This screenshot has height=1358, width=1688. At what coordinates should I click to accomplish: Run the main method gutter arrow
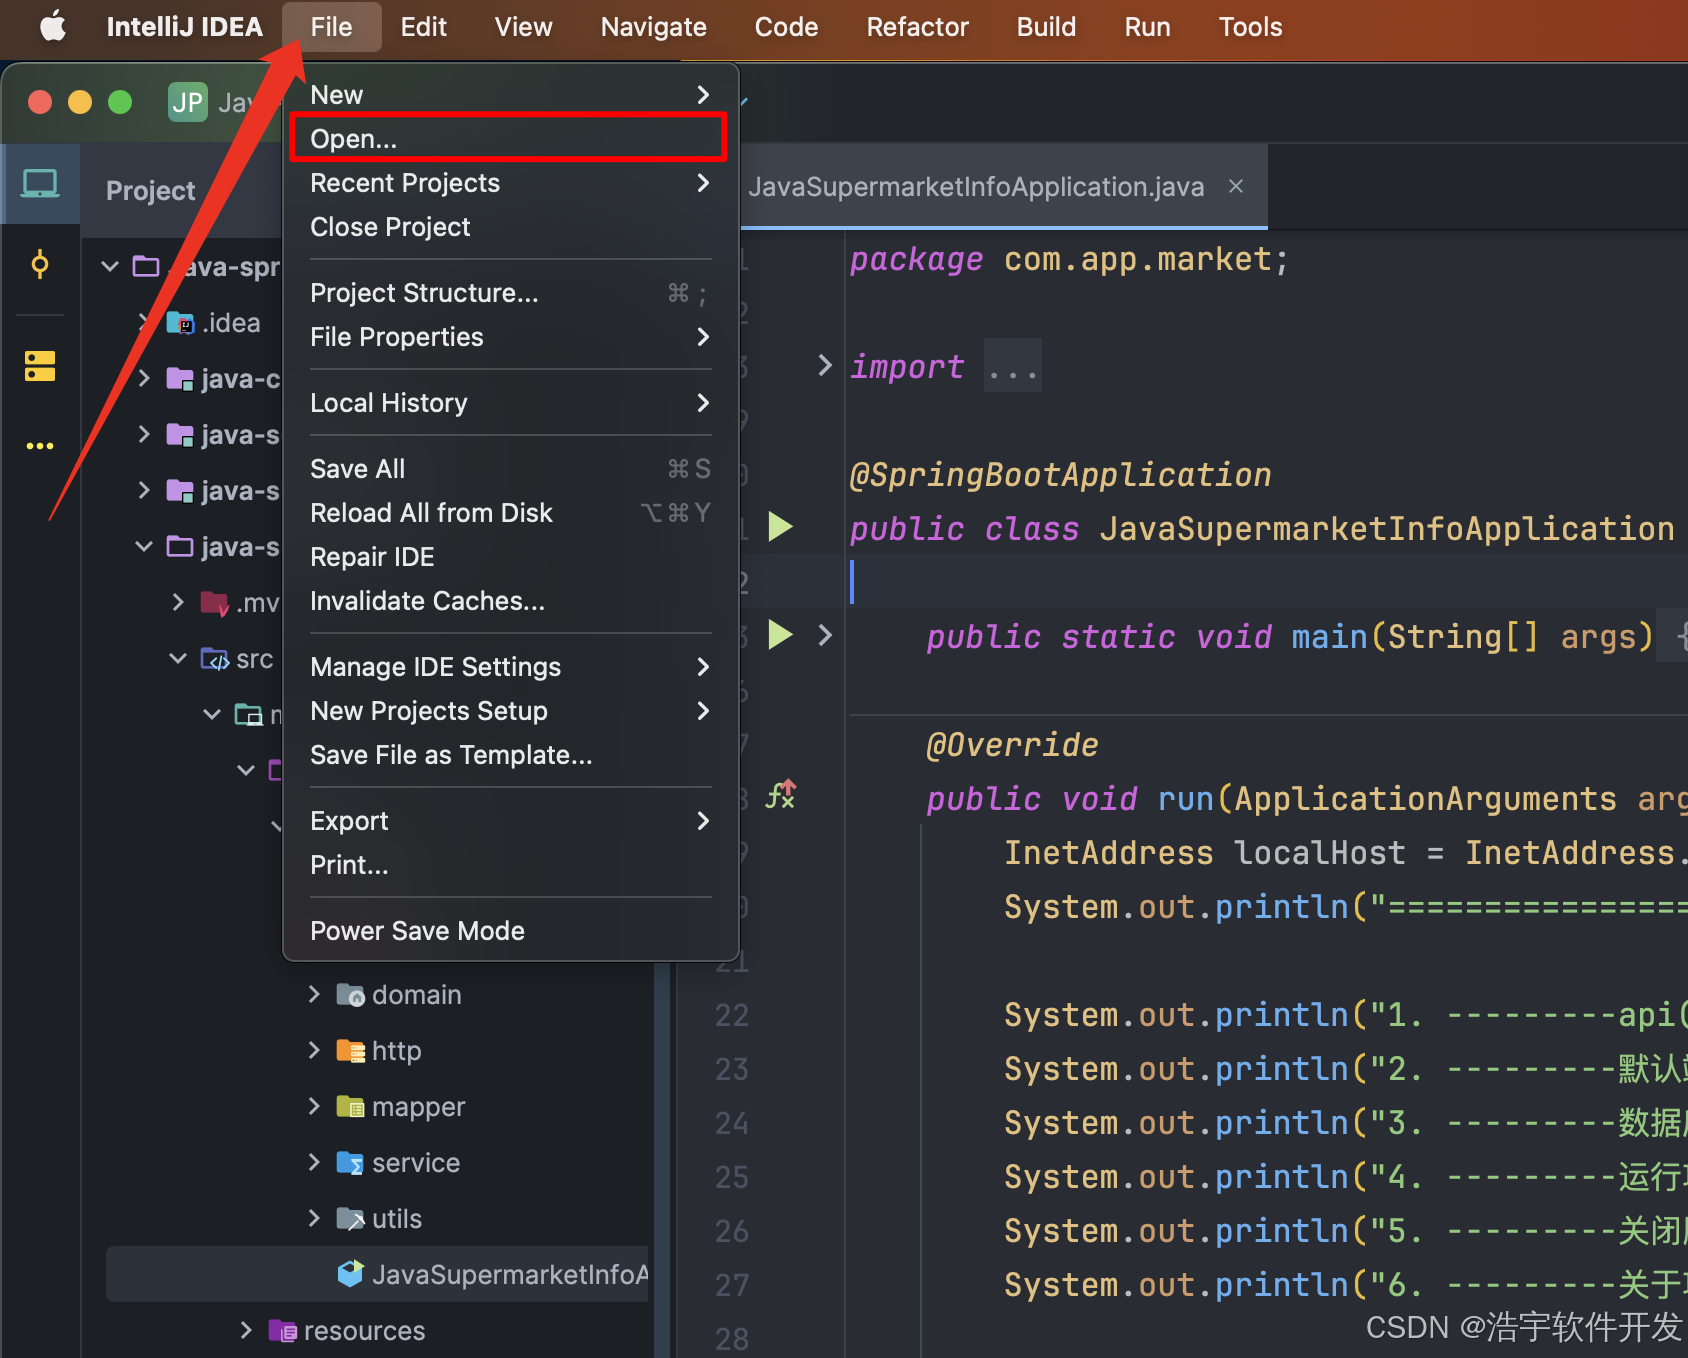point(780,634)
